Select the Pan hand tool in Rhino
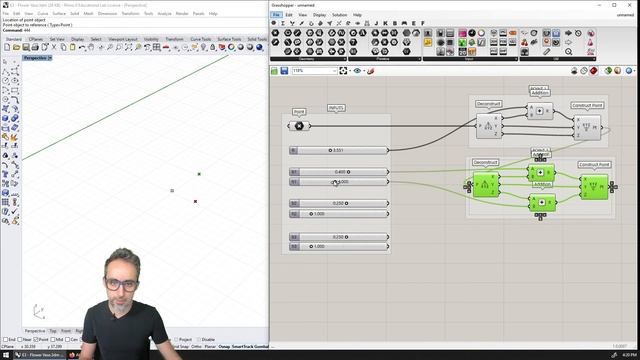 pos(91,48)
